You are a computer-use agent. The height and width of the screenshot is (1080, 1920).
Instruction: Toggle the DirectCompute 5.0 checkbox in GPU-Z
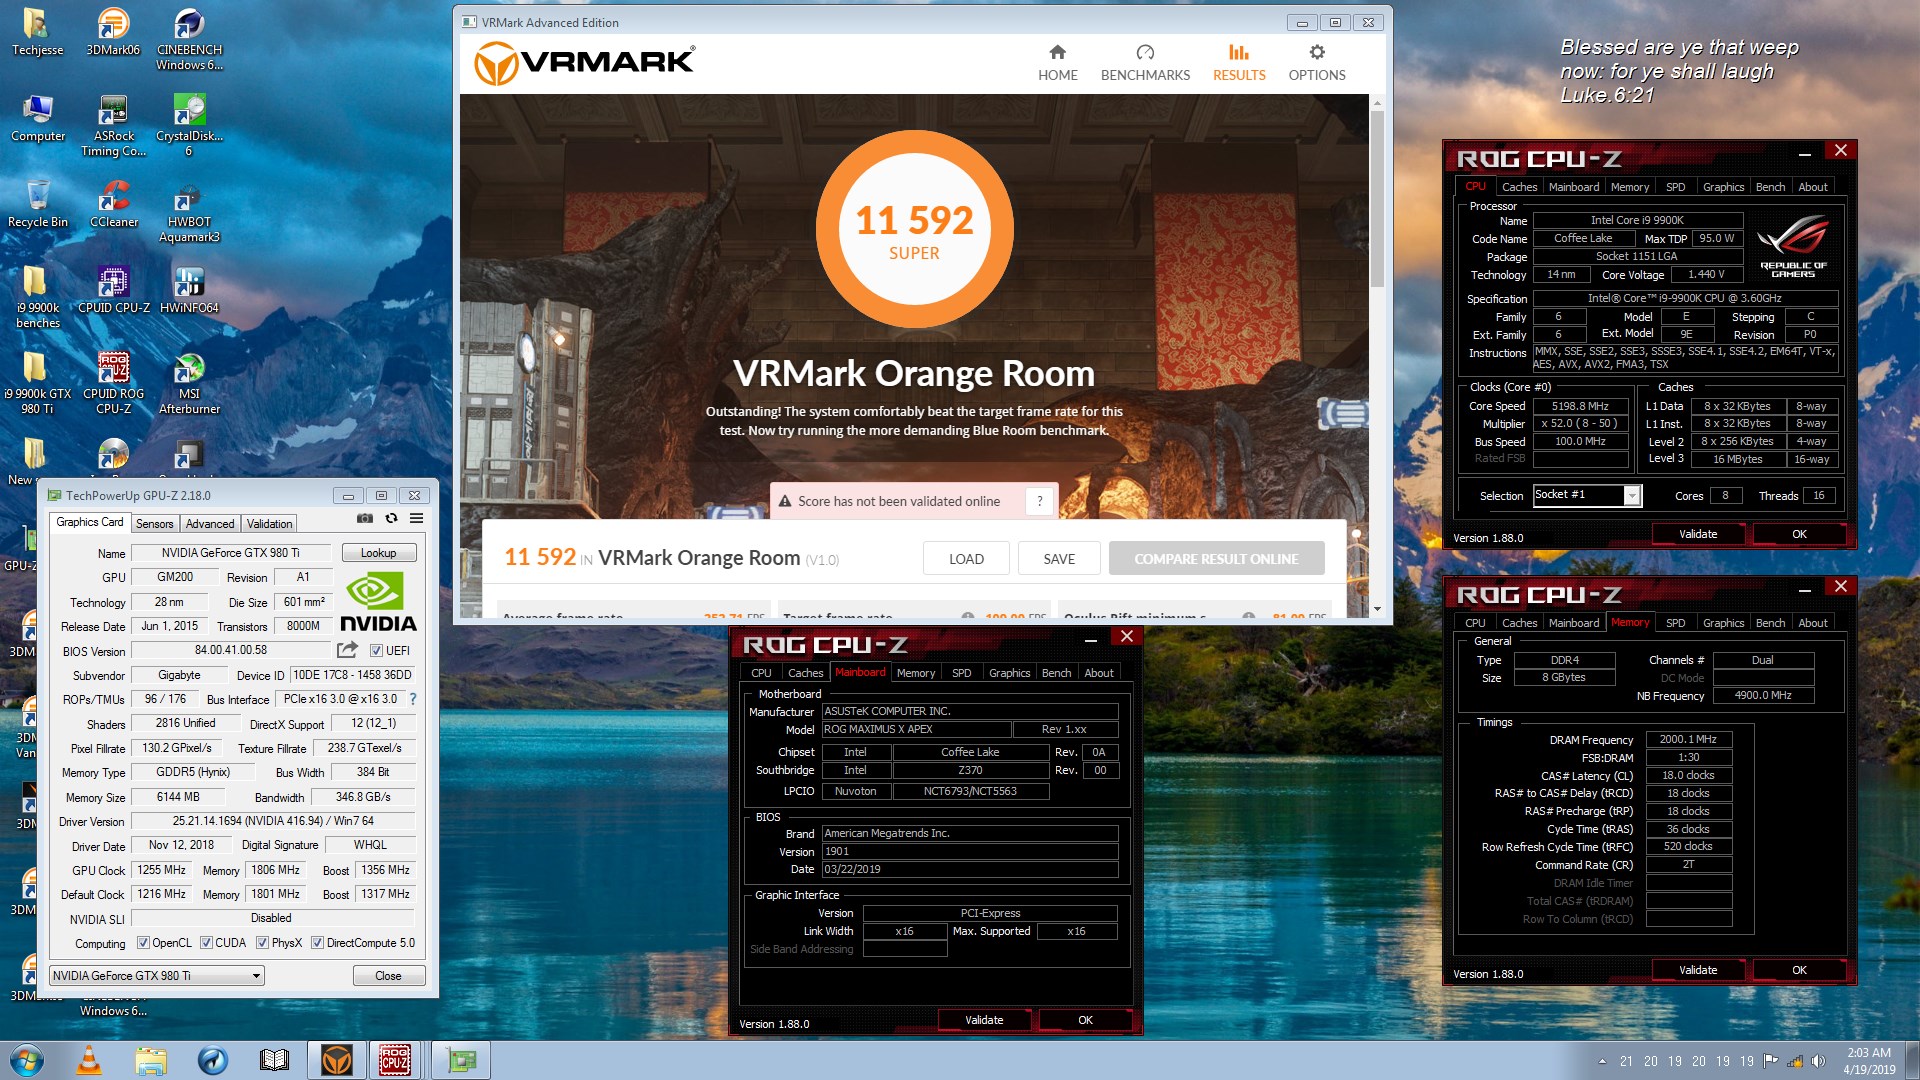tap(317, 943)
